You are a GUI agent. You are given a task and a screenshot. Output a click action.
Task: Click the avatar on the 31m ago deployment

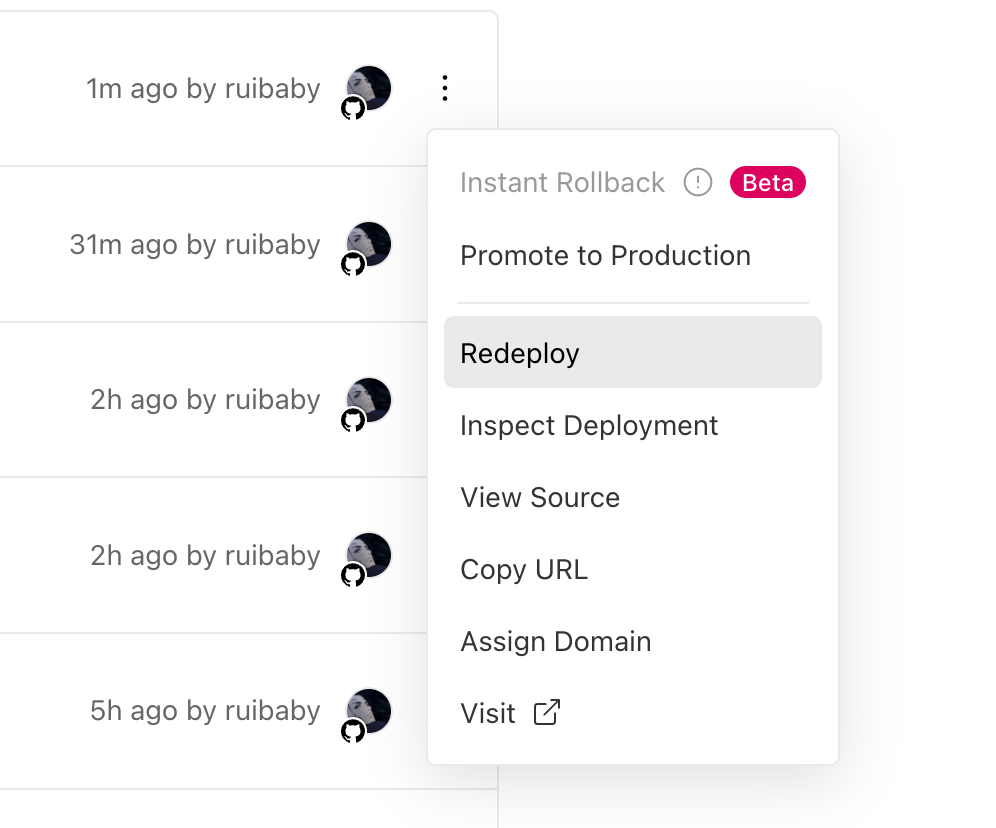click(370, 242)
